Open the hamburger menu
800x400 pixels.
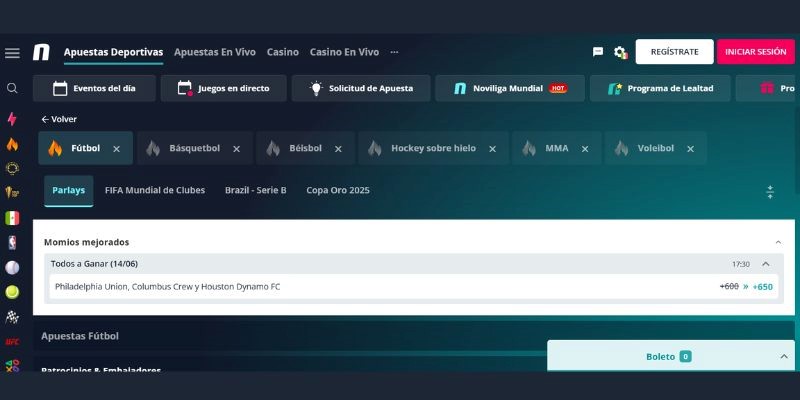pos(12,53)
